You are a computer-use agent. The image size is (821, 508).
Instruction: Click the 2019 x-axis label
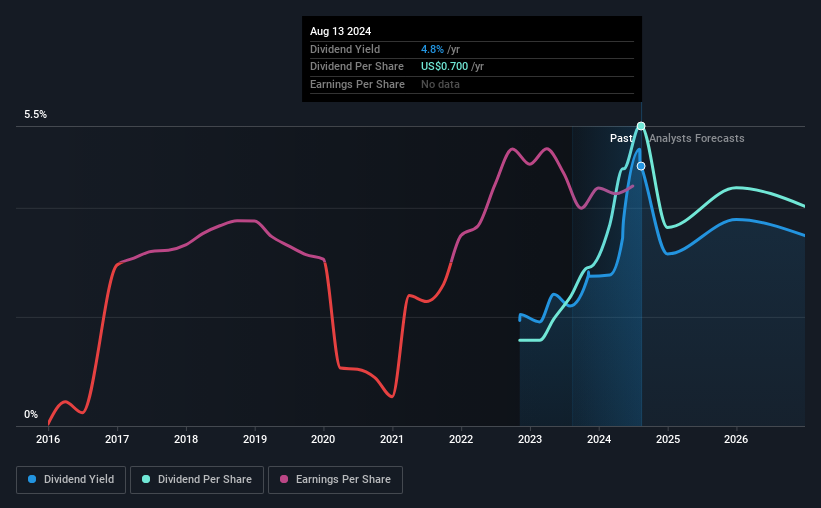(255, 439)
